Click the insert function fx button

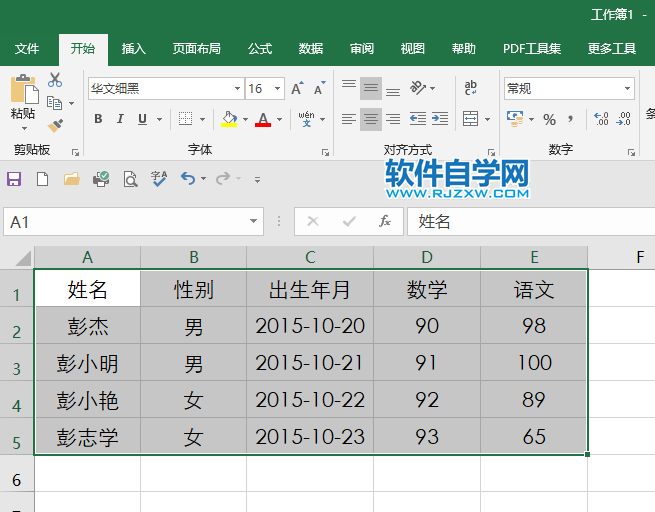[385, 221]
